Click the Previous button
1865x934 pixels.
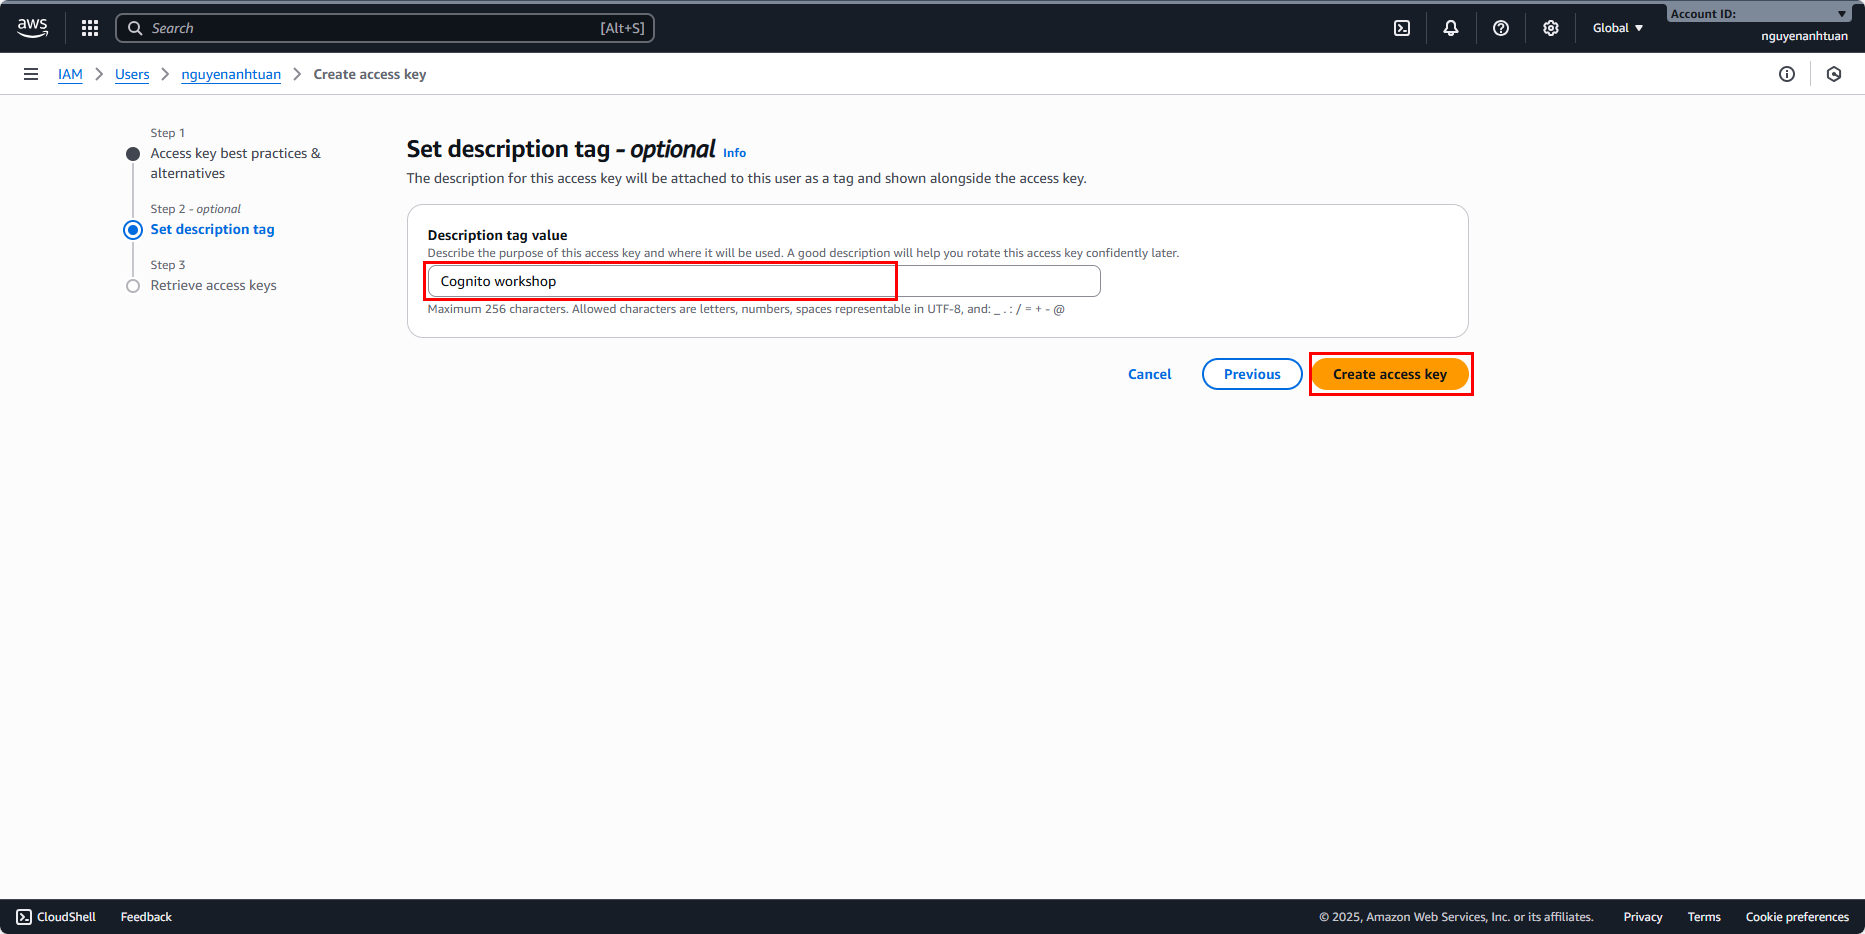(1251, 374)
